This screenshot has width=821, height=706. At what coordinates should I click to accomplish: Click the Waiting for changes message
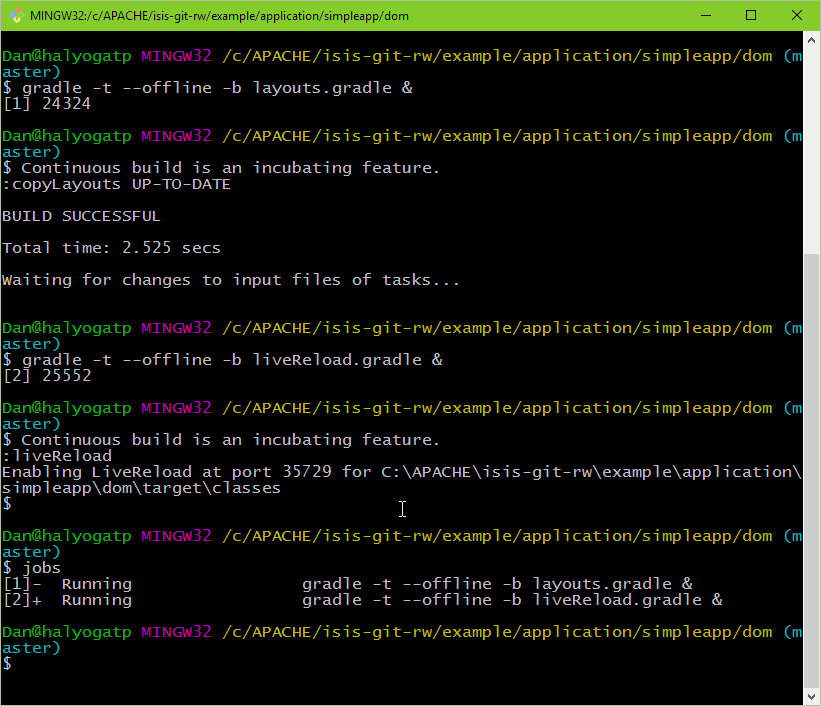[231, 280]
